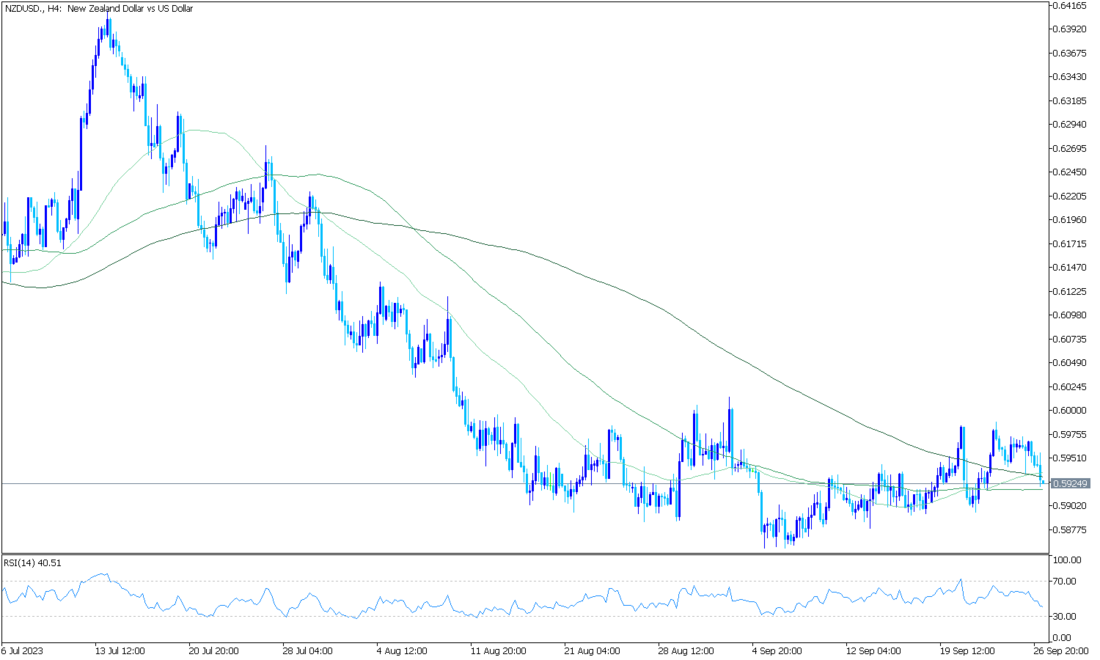The height and width of the screenshot is (660, 1100).
Task: Click the NZDUSD H4 chart title text
Action: click(99, 9)
